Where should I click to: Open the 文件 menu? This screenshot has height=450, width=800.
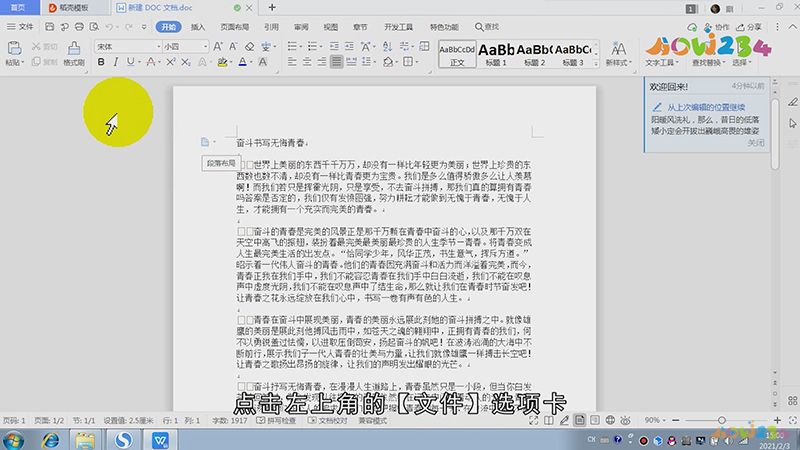(x=20, y=27)
